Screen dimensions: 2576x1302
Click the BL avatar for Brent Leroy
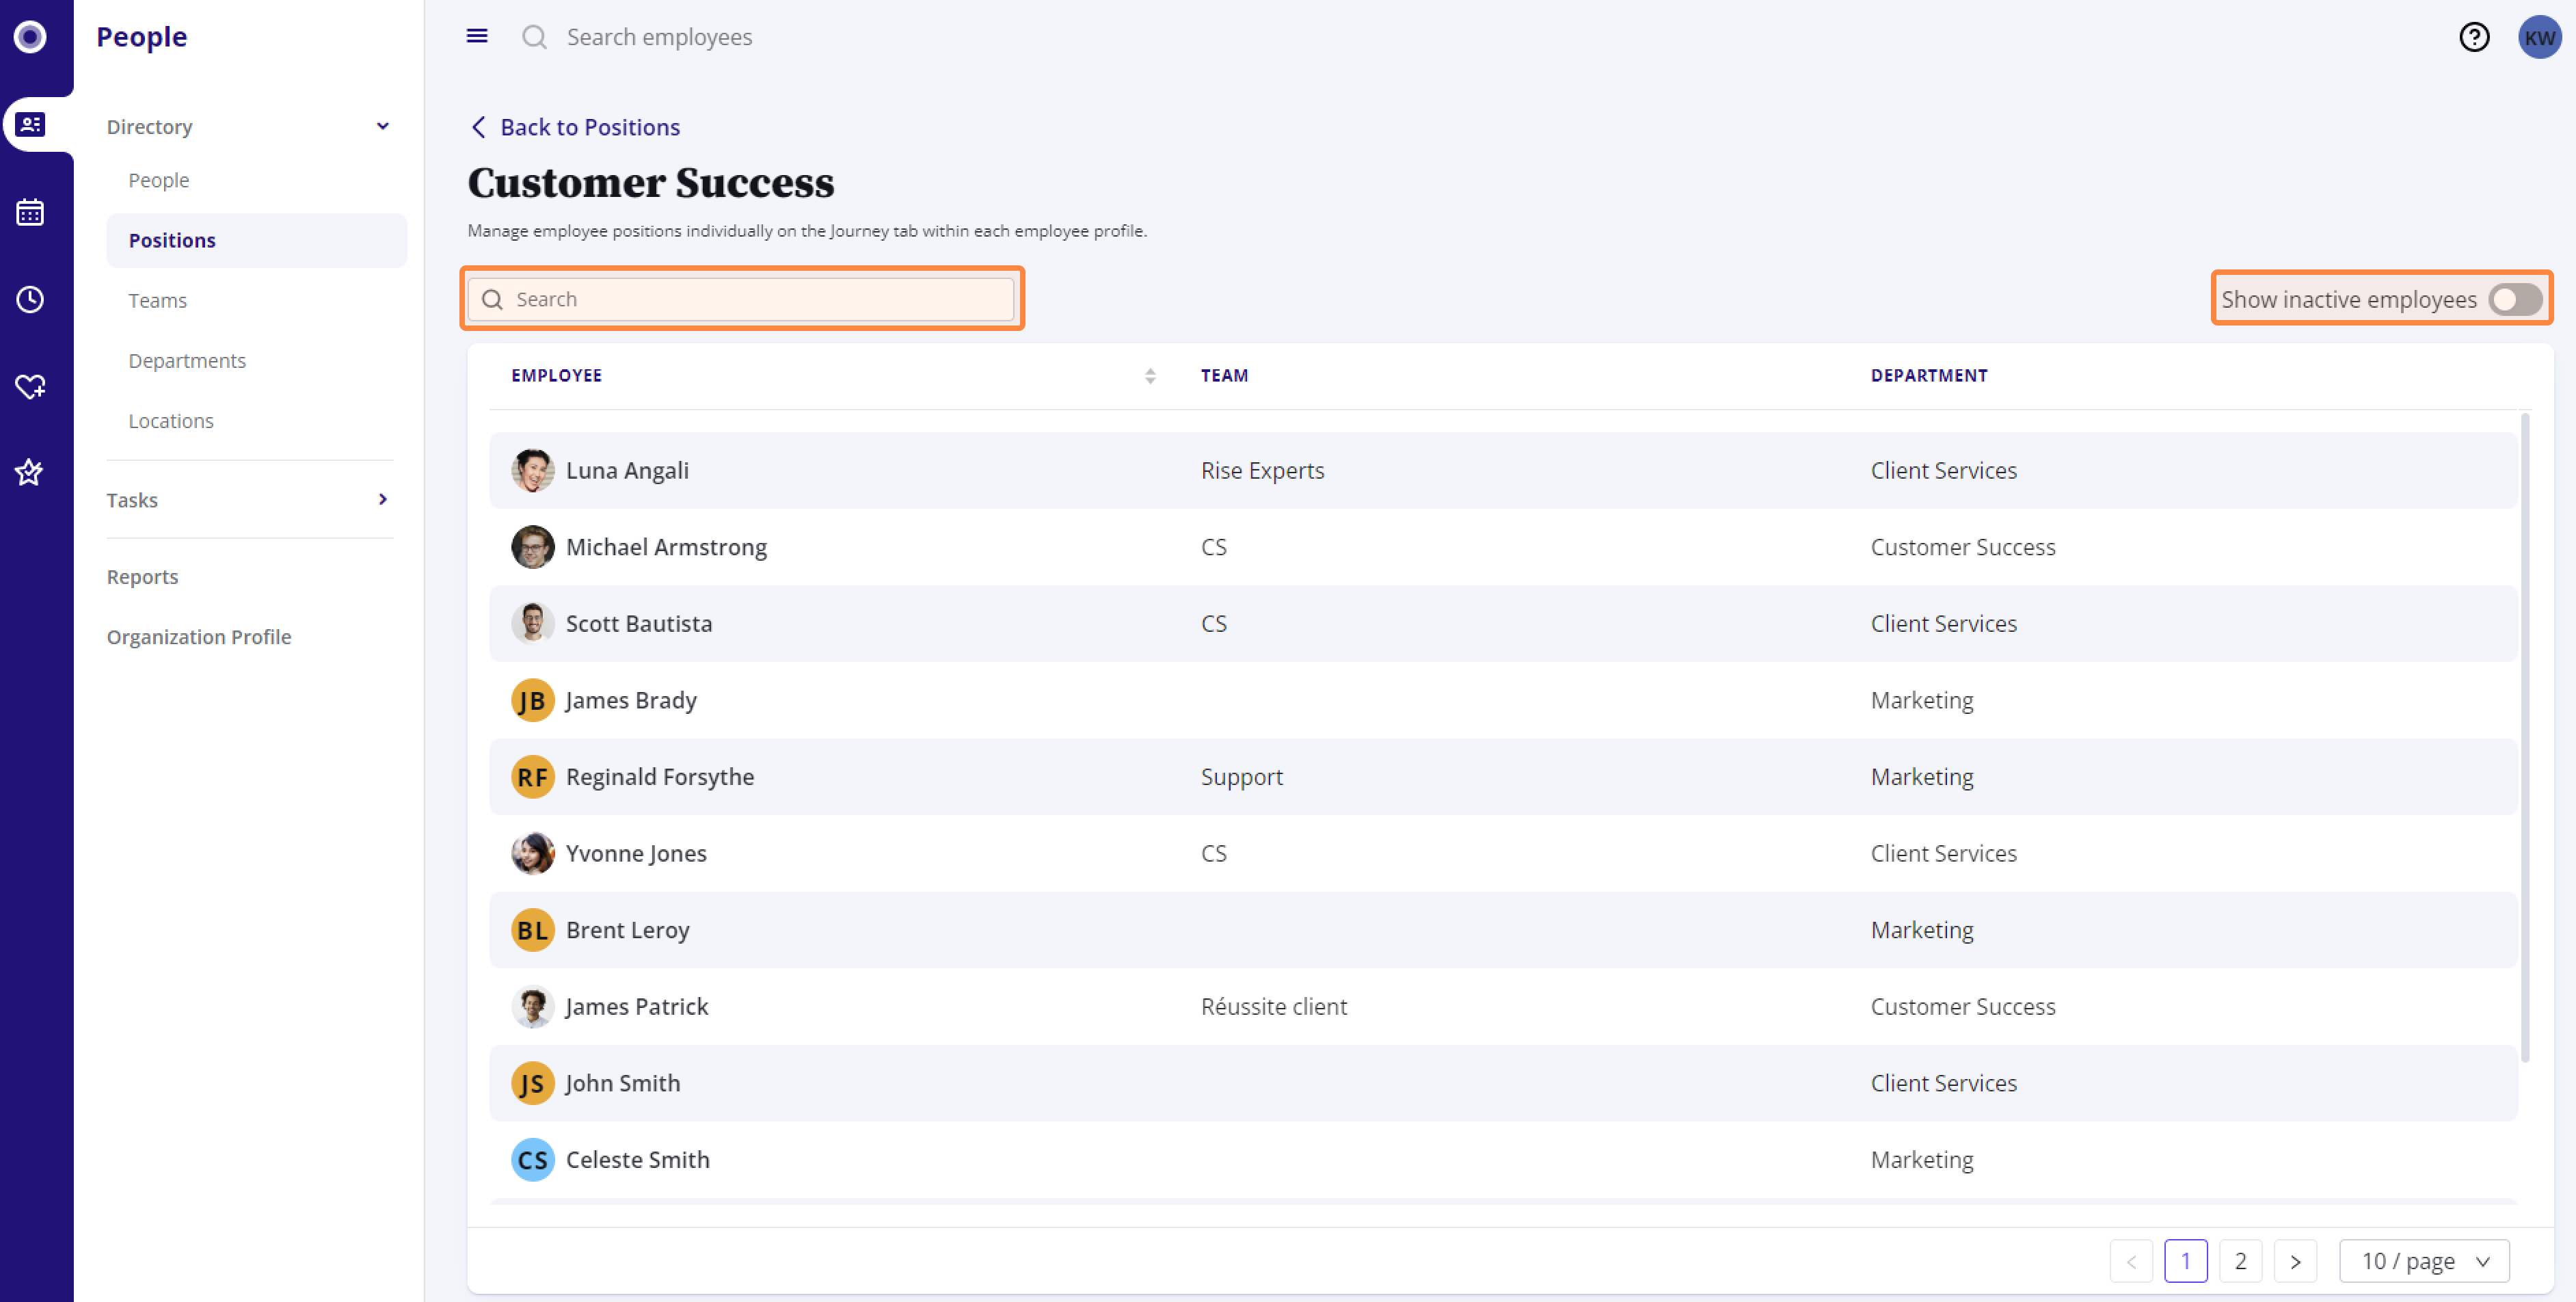click(532, 930)
